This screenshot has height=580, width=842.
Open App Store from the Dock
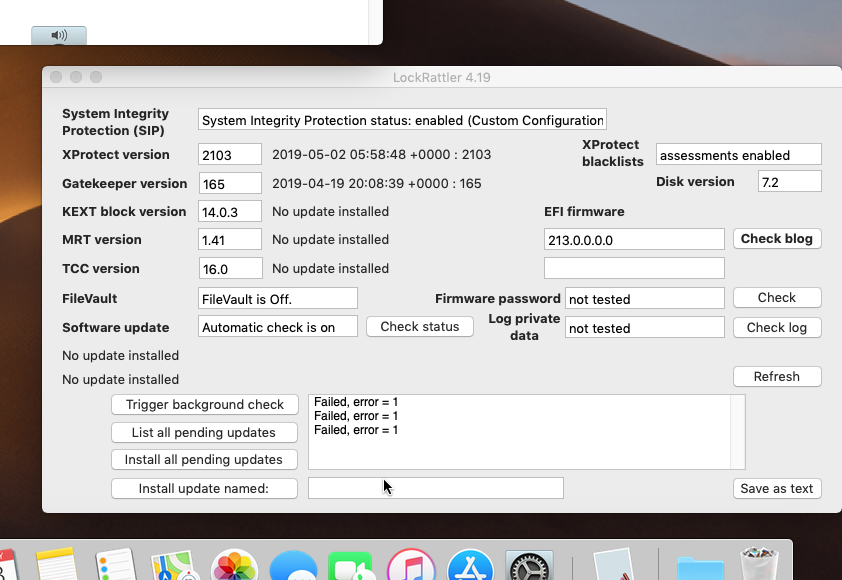coord(470,566)
